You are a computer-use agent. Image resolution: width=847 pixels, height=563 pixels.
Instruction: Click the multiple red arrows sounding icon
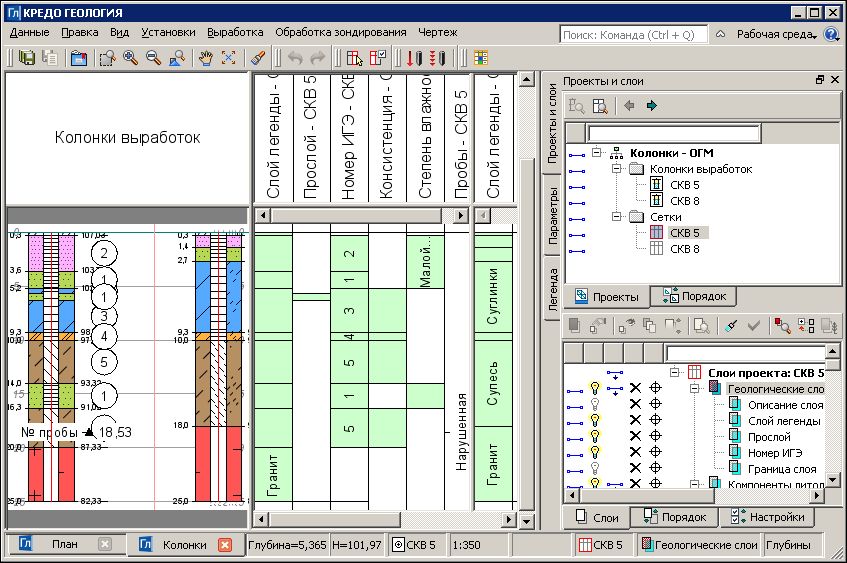pyautogui.click(x=438, y=58)
